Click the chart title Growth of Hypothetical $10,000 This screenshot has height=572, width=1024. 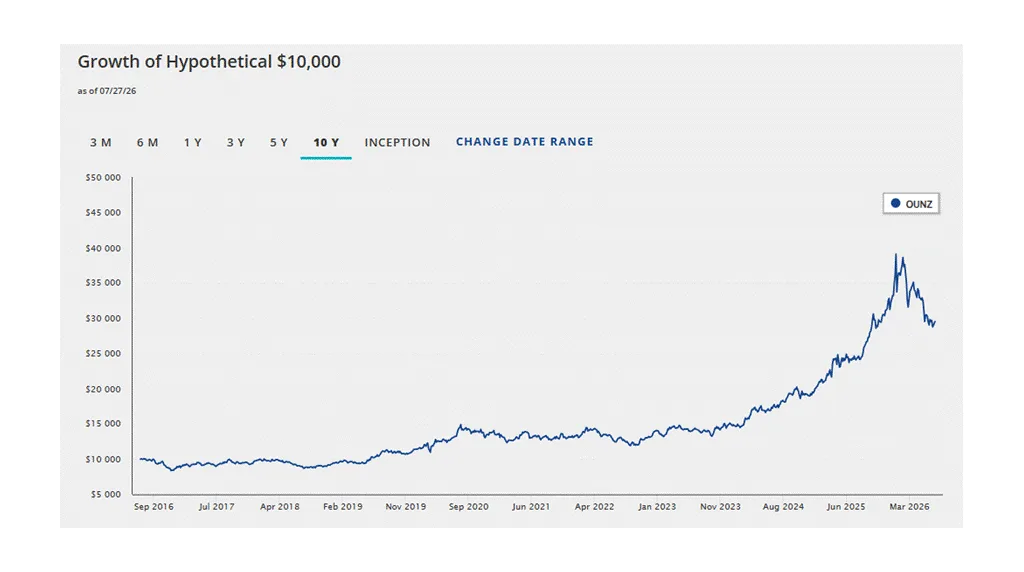pyautogui.click(x=209, y=61)
